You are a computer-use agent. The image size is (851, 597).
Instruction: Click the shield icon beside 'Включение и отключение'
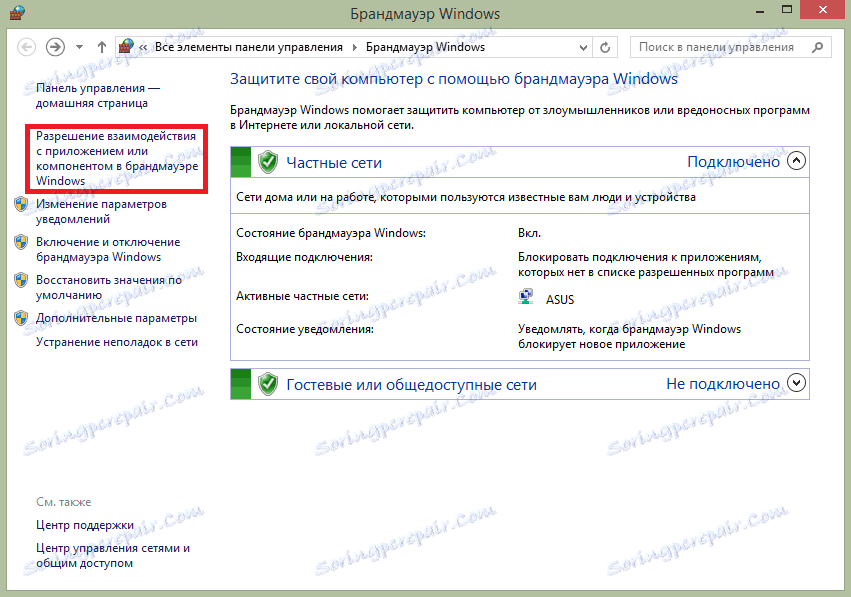point(21,242)
